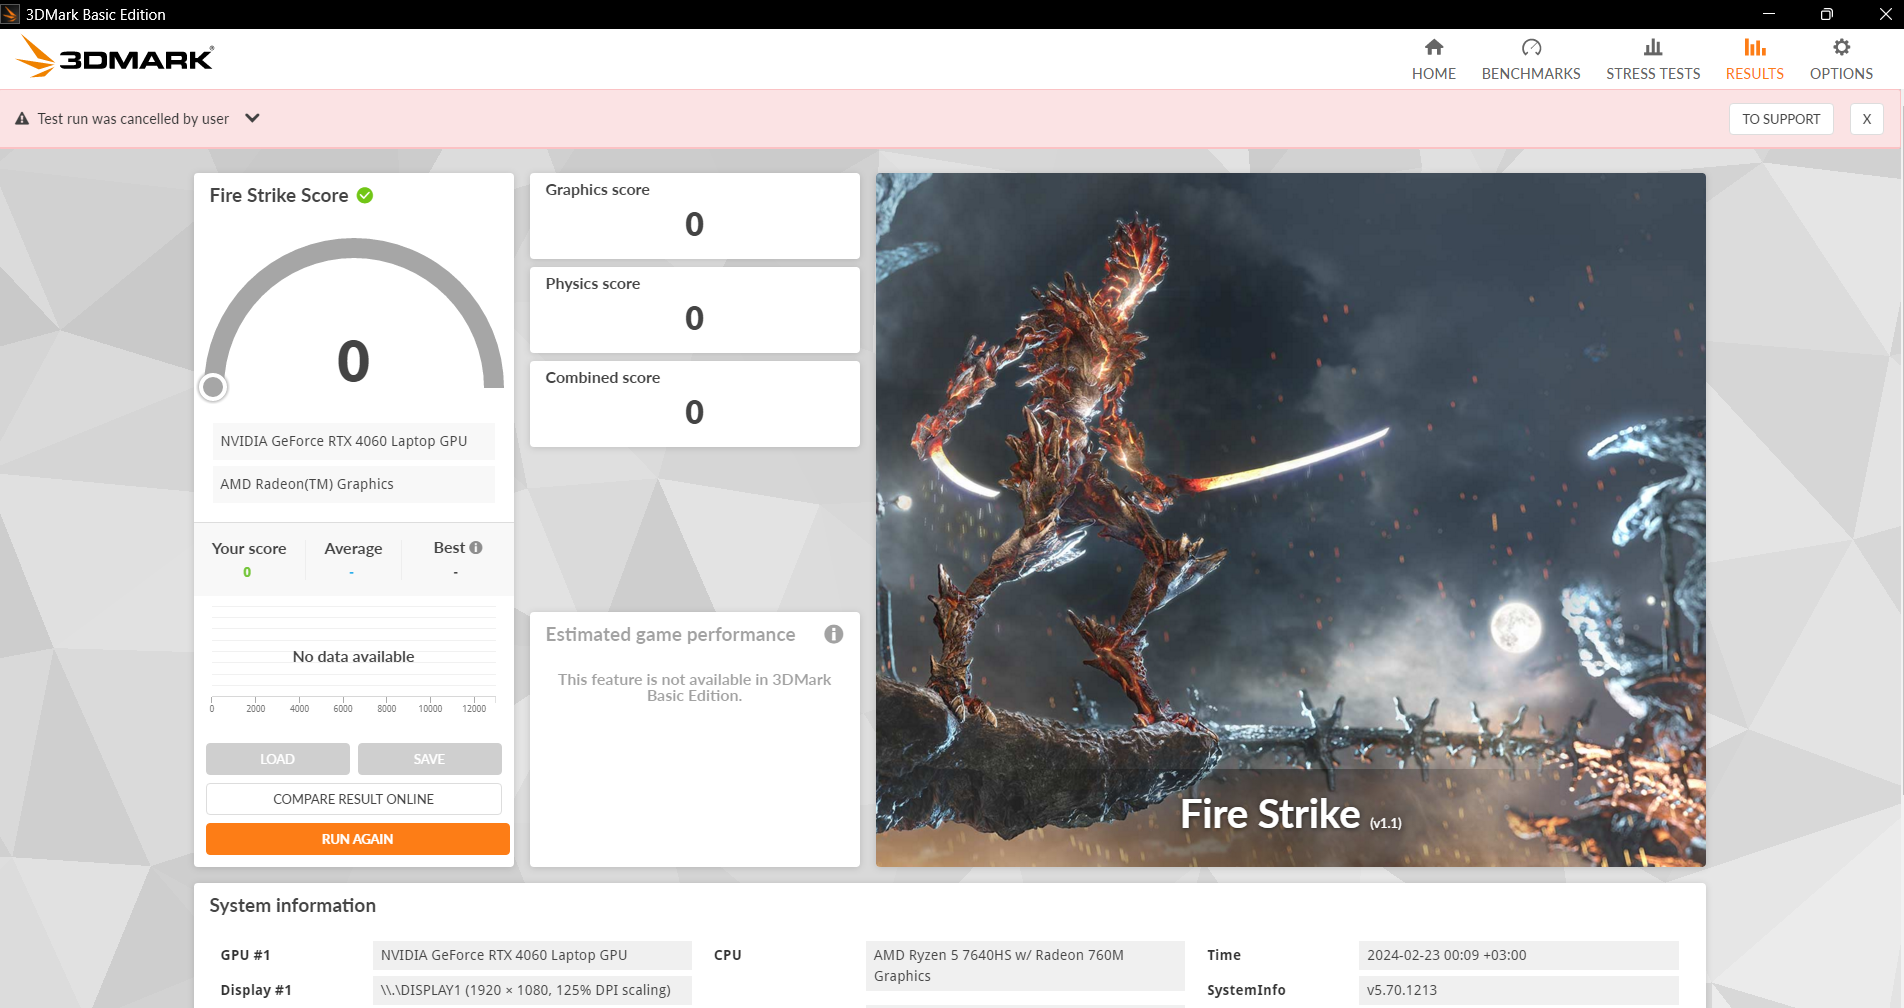Click the Best score info icon
Image resolution: width=1904 pixels, height=1008 pixels.
click(x=476, y=547)
